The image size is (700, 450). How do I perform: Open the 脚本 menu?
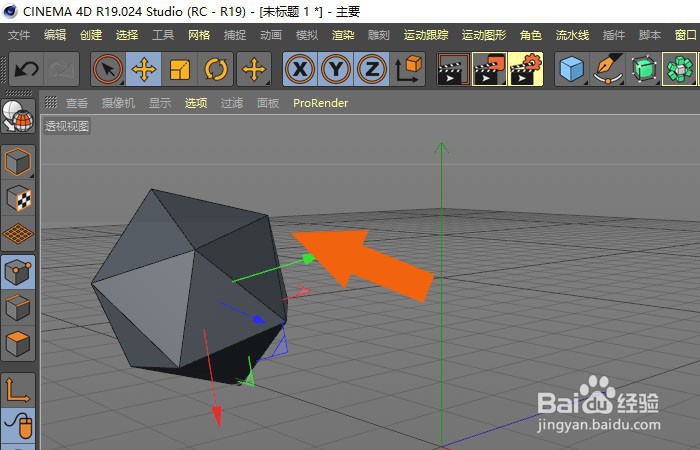click(650, 35)
